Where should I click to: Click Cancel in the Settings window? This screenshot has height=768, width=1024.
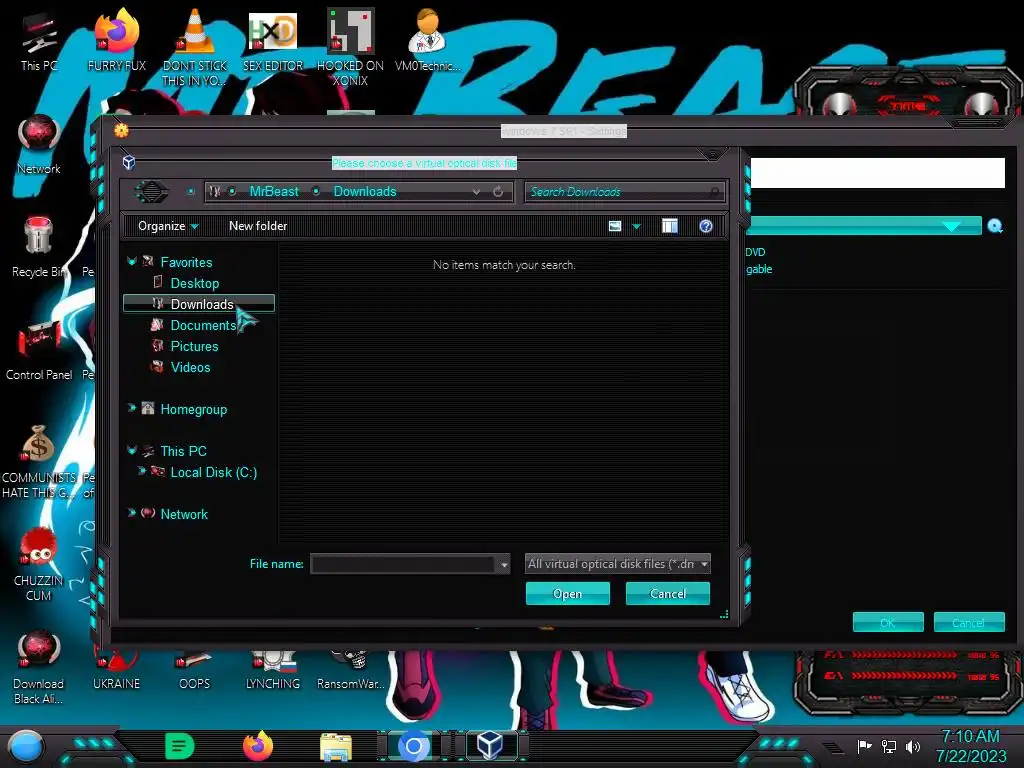968,622
